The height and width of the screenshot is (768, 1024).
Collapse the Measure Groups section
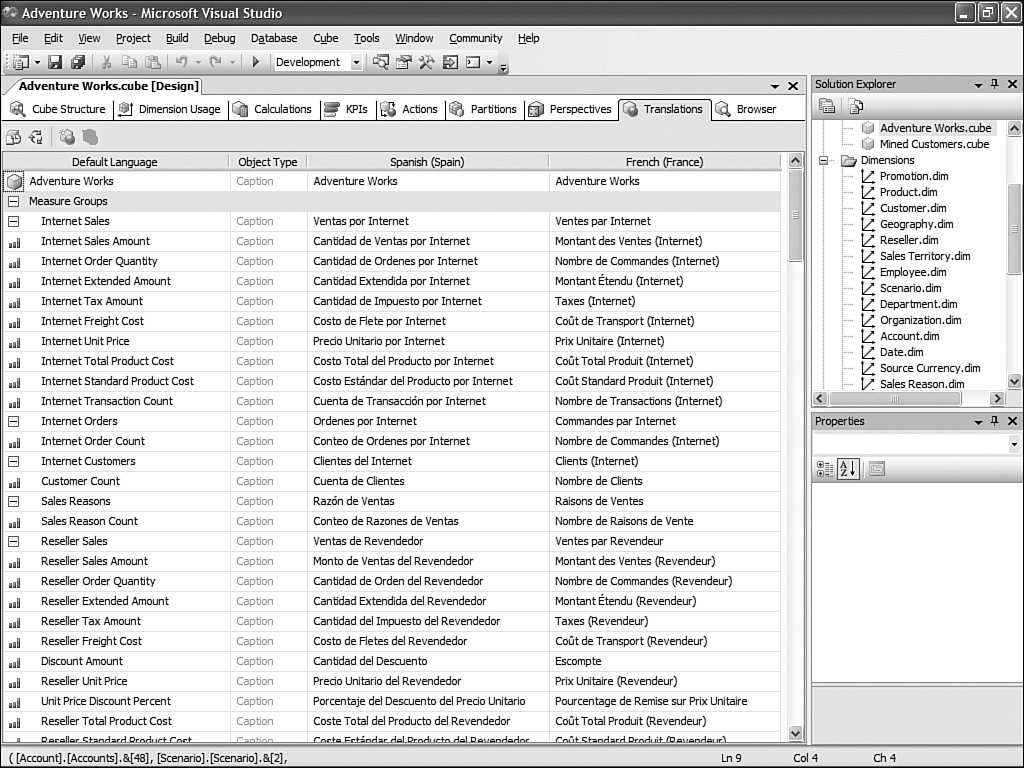tap(13, 201)
